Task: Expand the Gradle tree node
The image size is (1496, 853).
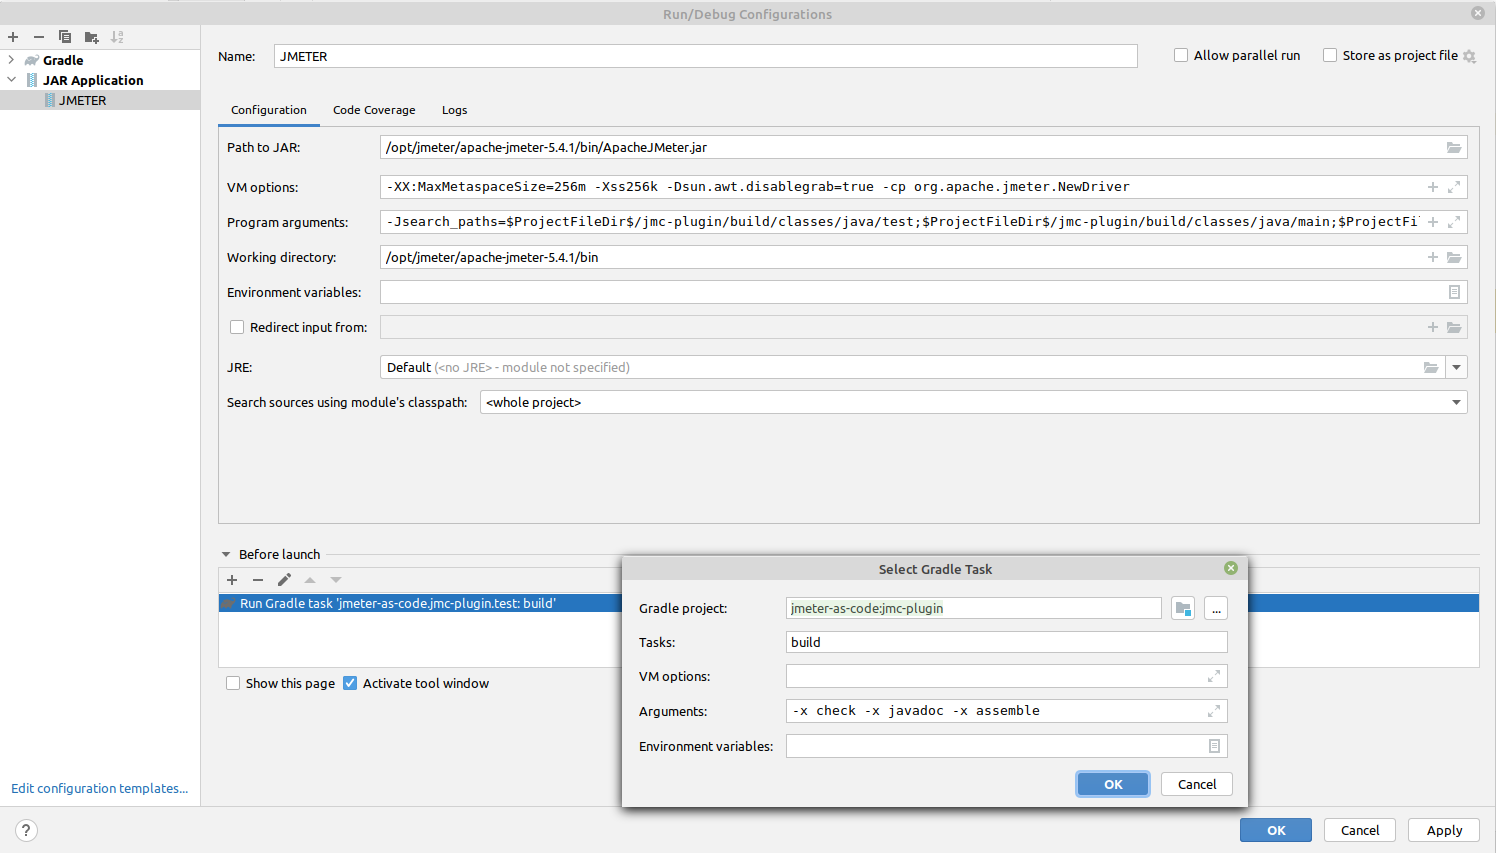Action: point(11,60)
